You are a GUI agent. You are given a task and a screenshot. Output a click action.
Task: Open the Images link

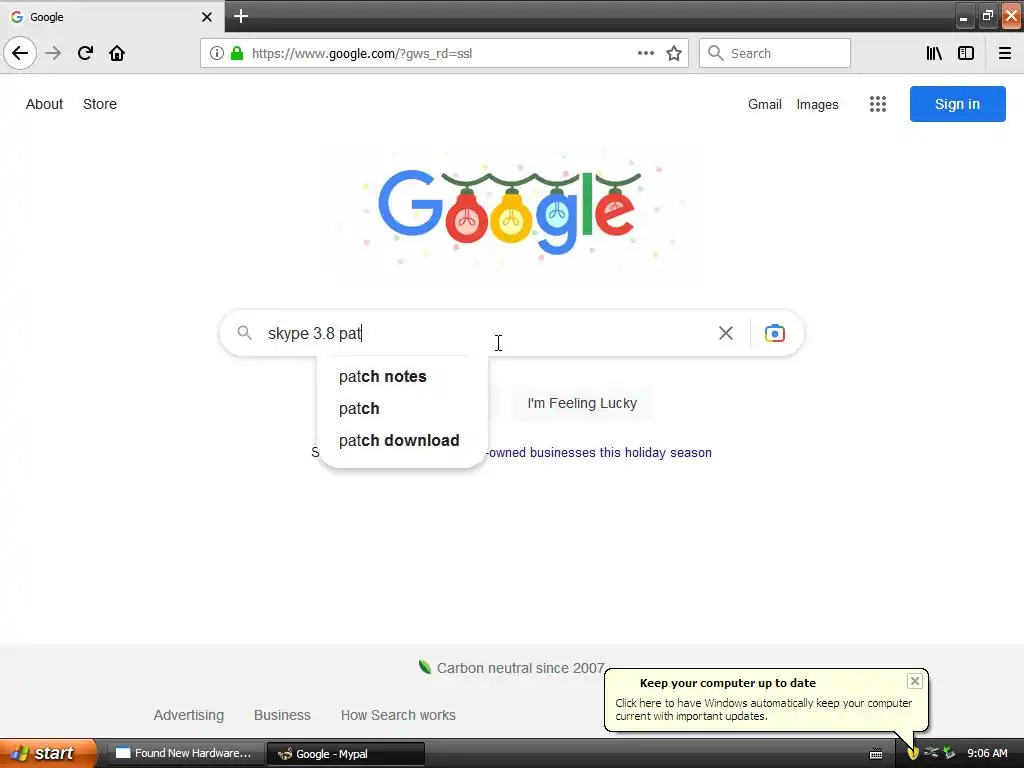point(817,104)
